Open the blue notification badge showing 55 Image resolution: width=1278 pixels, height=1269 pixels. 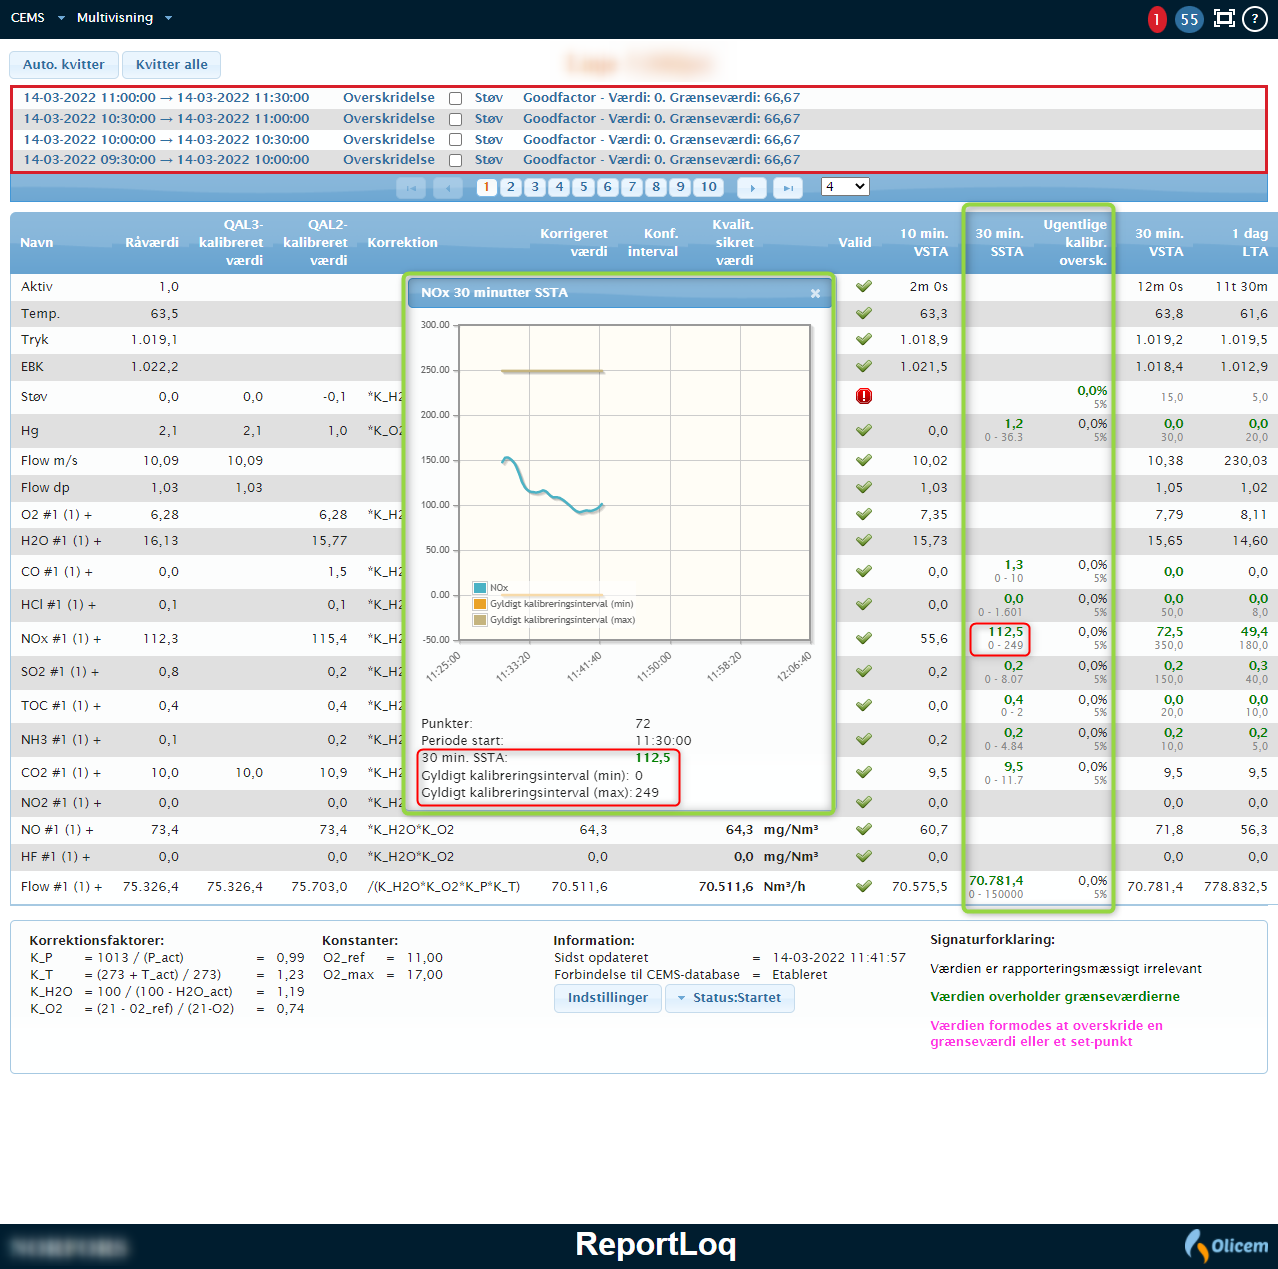coord(1189,19)
